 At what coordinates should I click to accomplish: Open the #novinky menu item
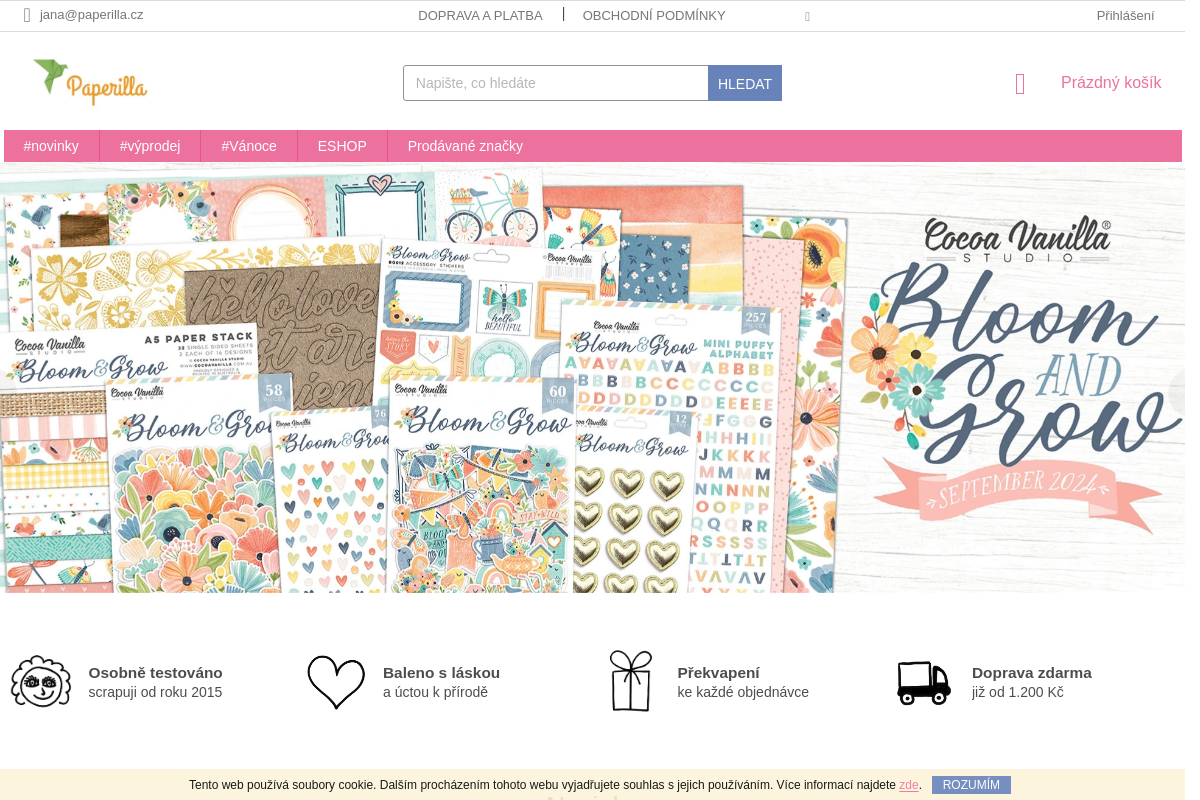[x=51, y=146]
